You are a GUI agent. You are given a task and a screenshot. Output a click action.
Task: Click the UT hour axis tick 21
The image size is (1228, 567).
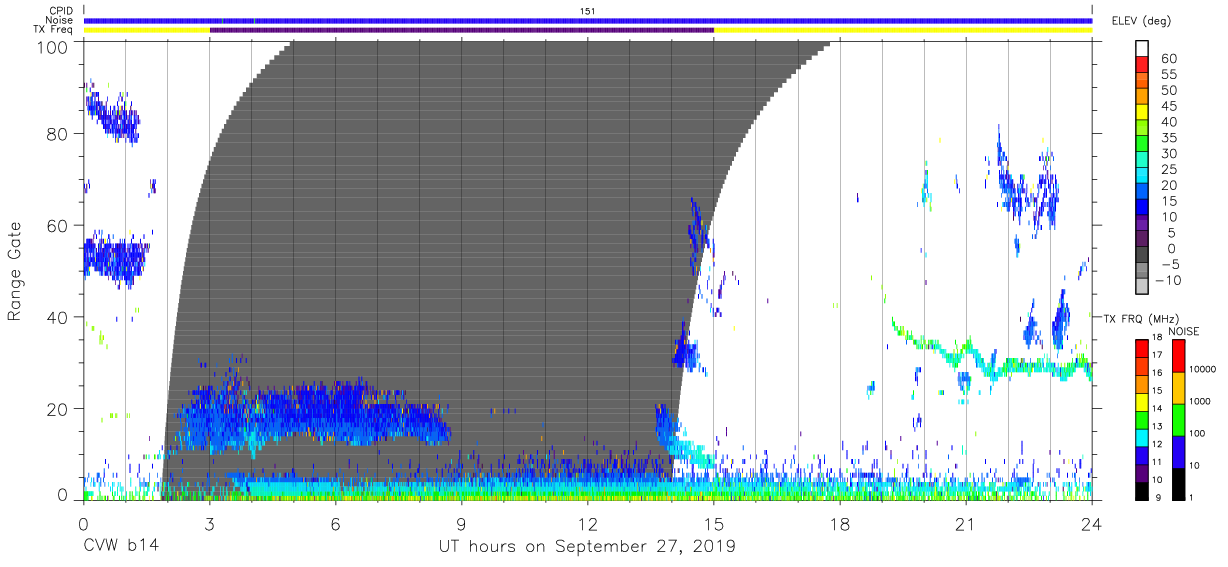click(x=966, y=525)
